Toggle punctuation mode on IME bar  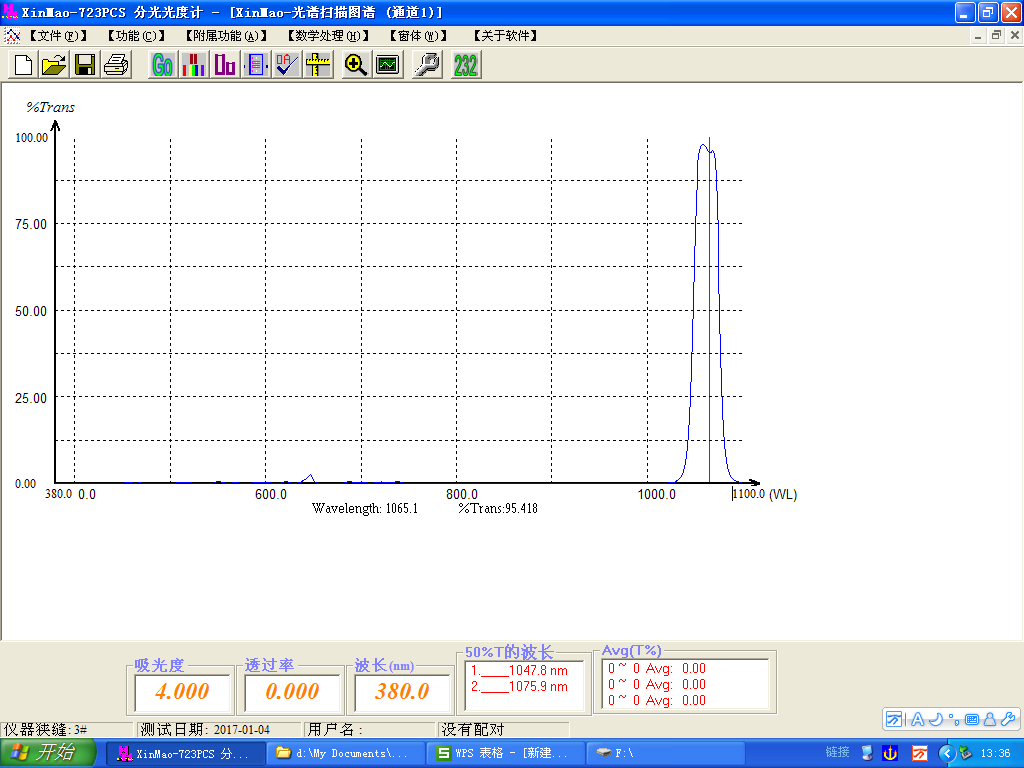pos(953,719)
